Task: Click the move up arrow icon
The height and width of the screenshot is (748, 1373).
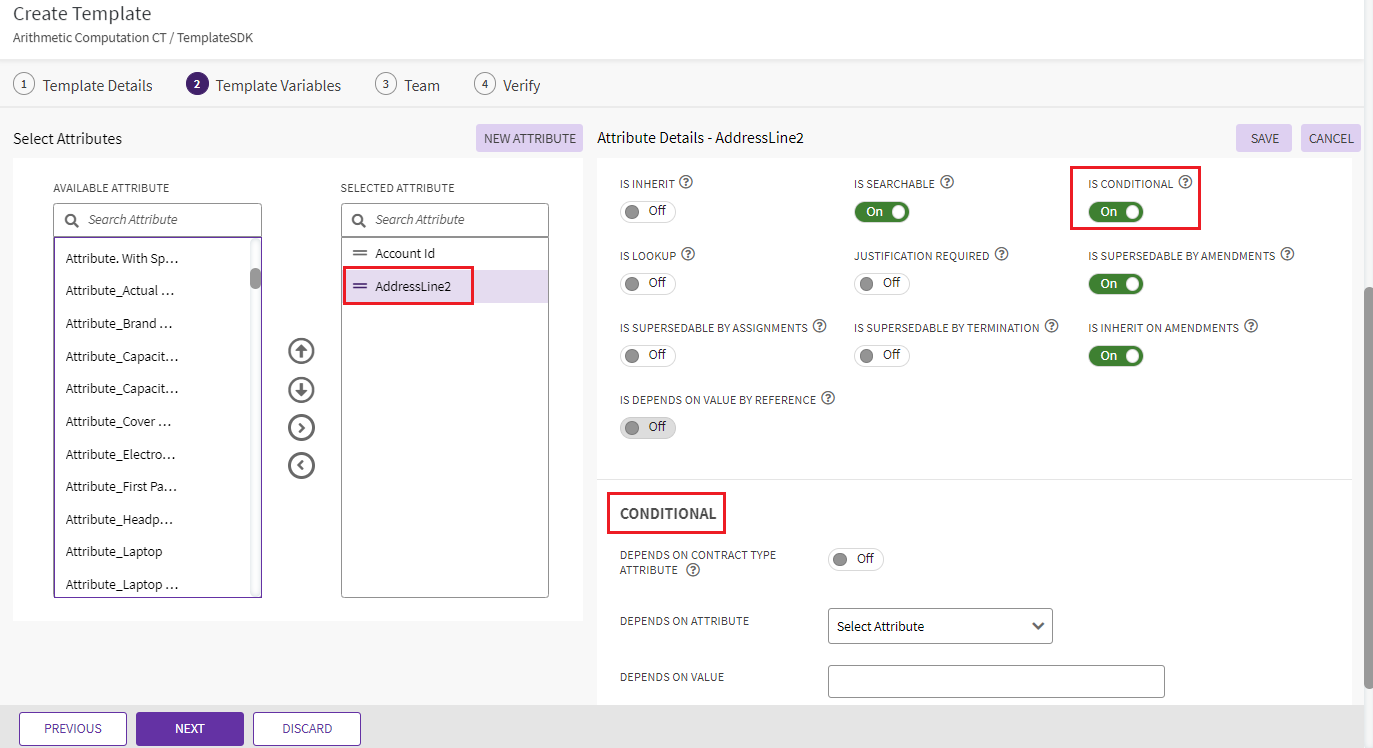Action: [x=301, y=351]
